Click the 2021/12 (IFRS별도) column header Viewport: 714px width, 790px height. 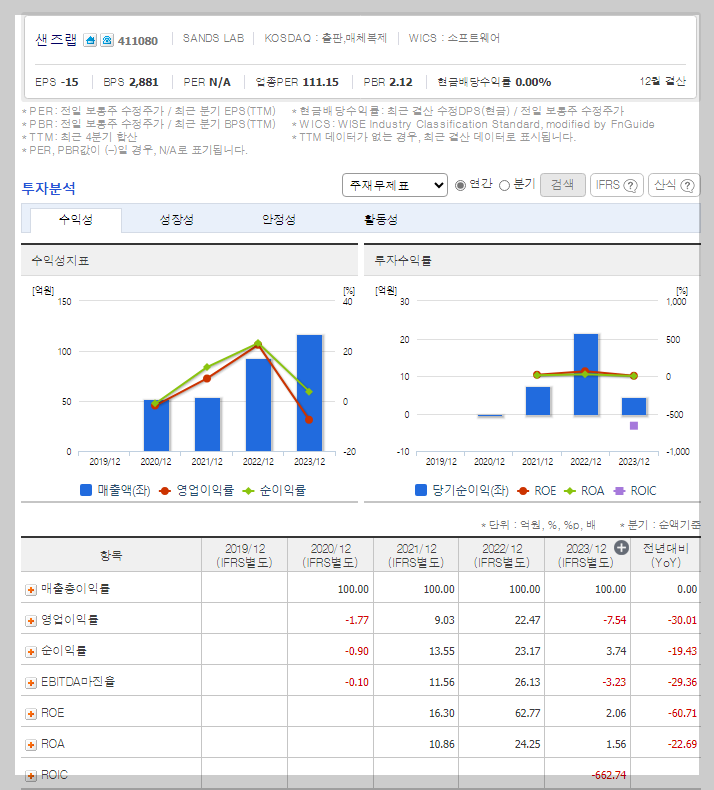coord(416,555)
